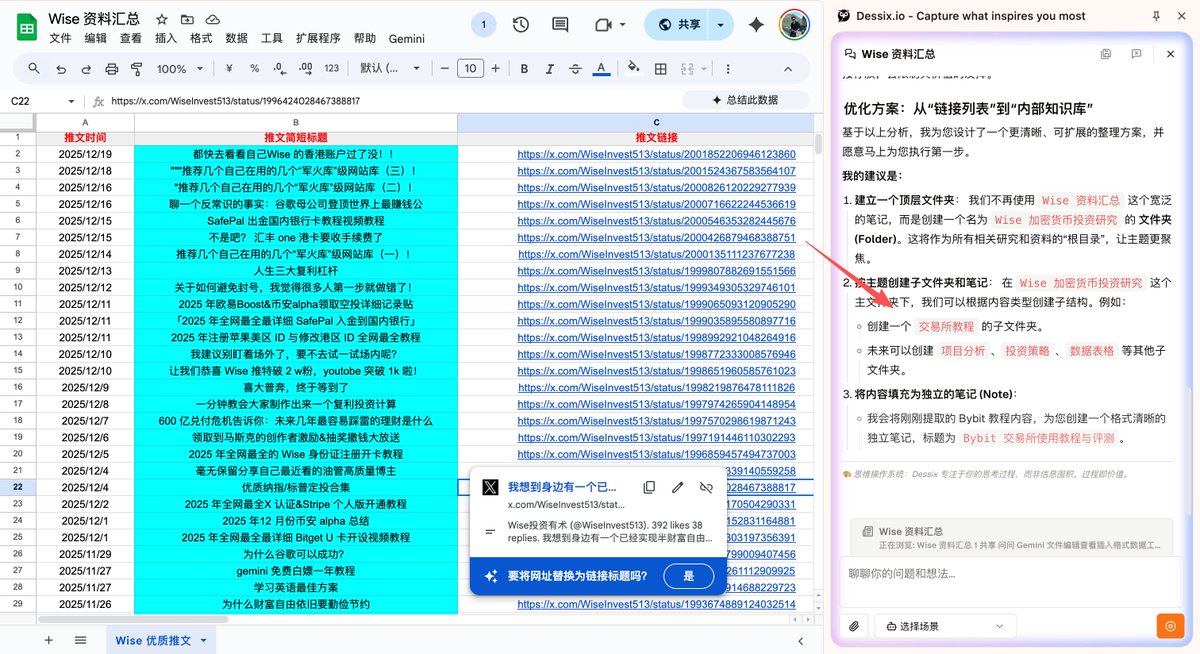Pin the Dessix.io side panel

pyautogui.click(x=1157, y=15)
